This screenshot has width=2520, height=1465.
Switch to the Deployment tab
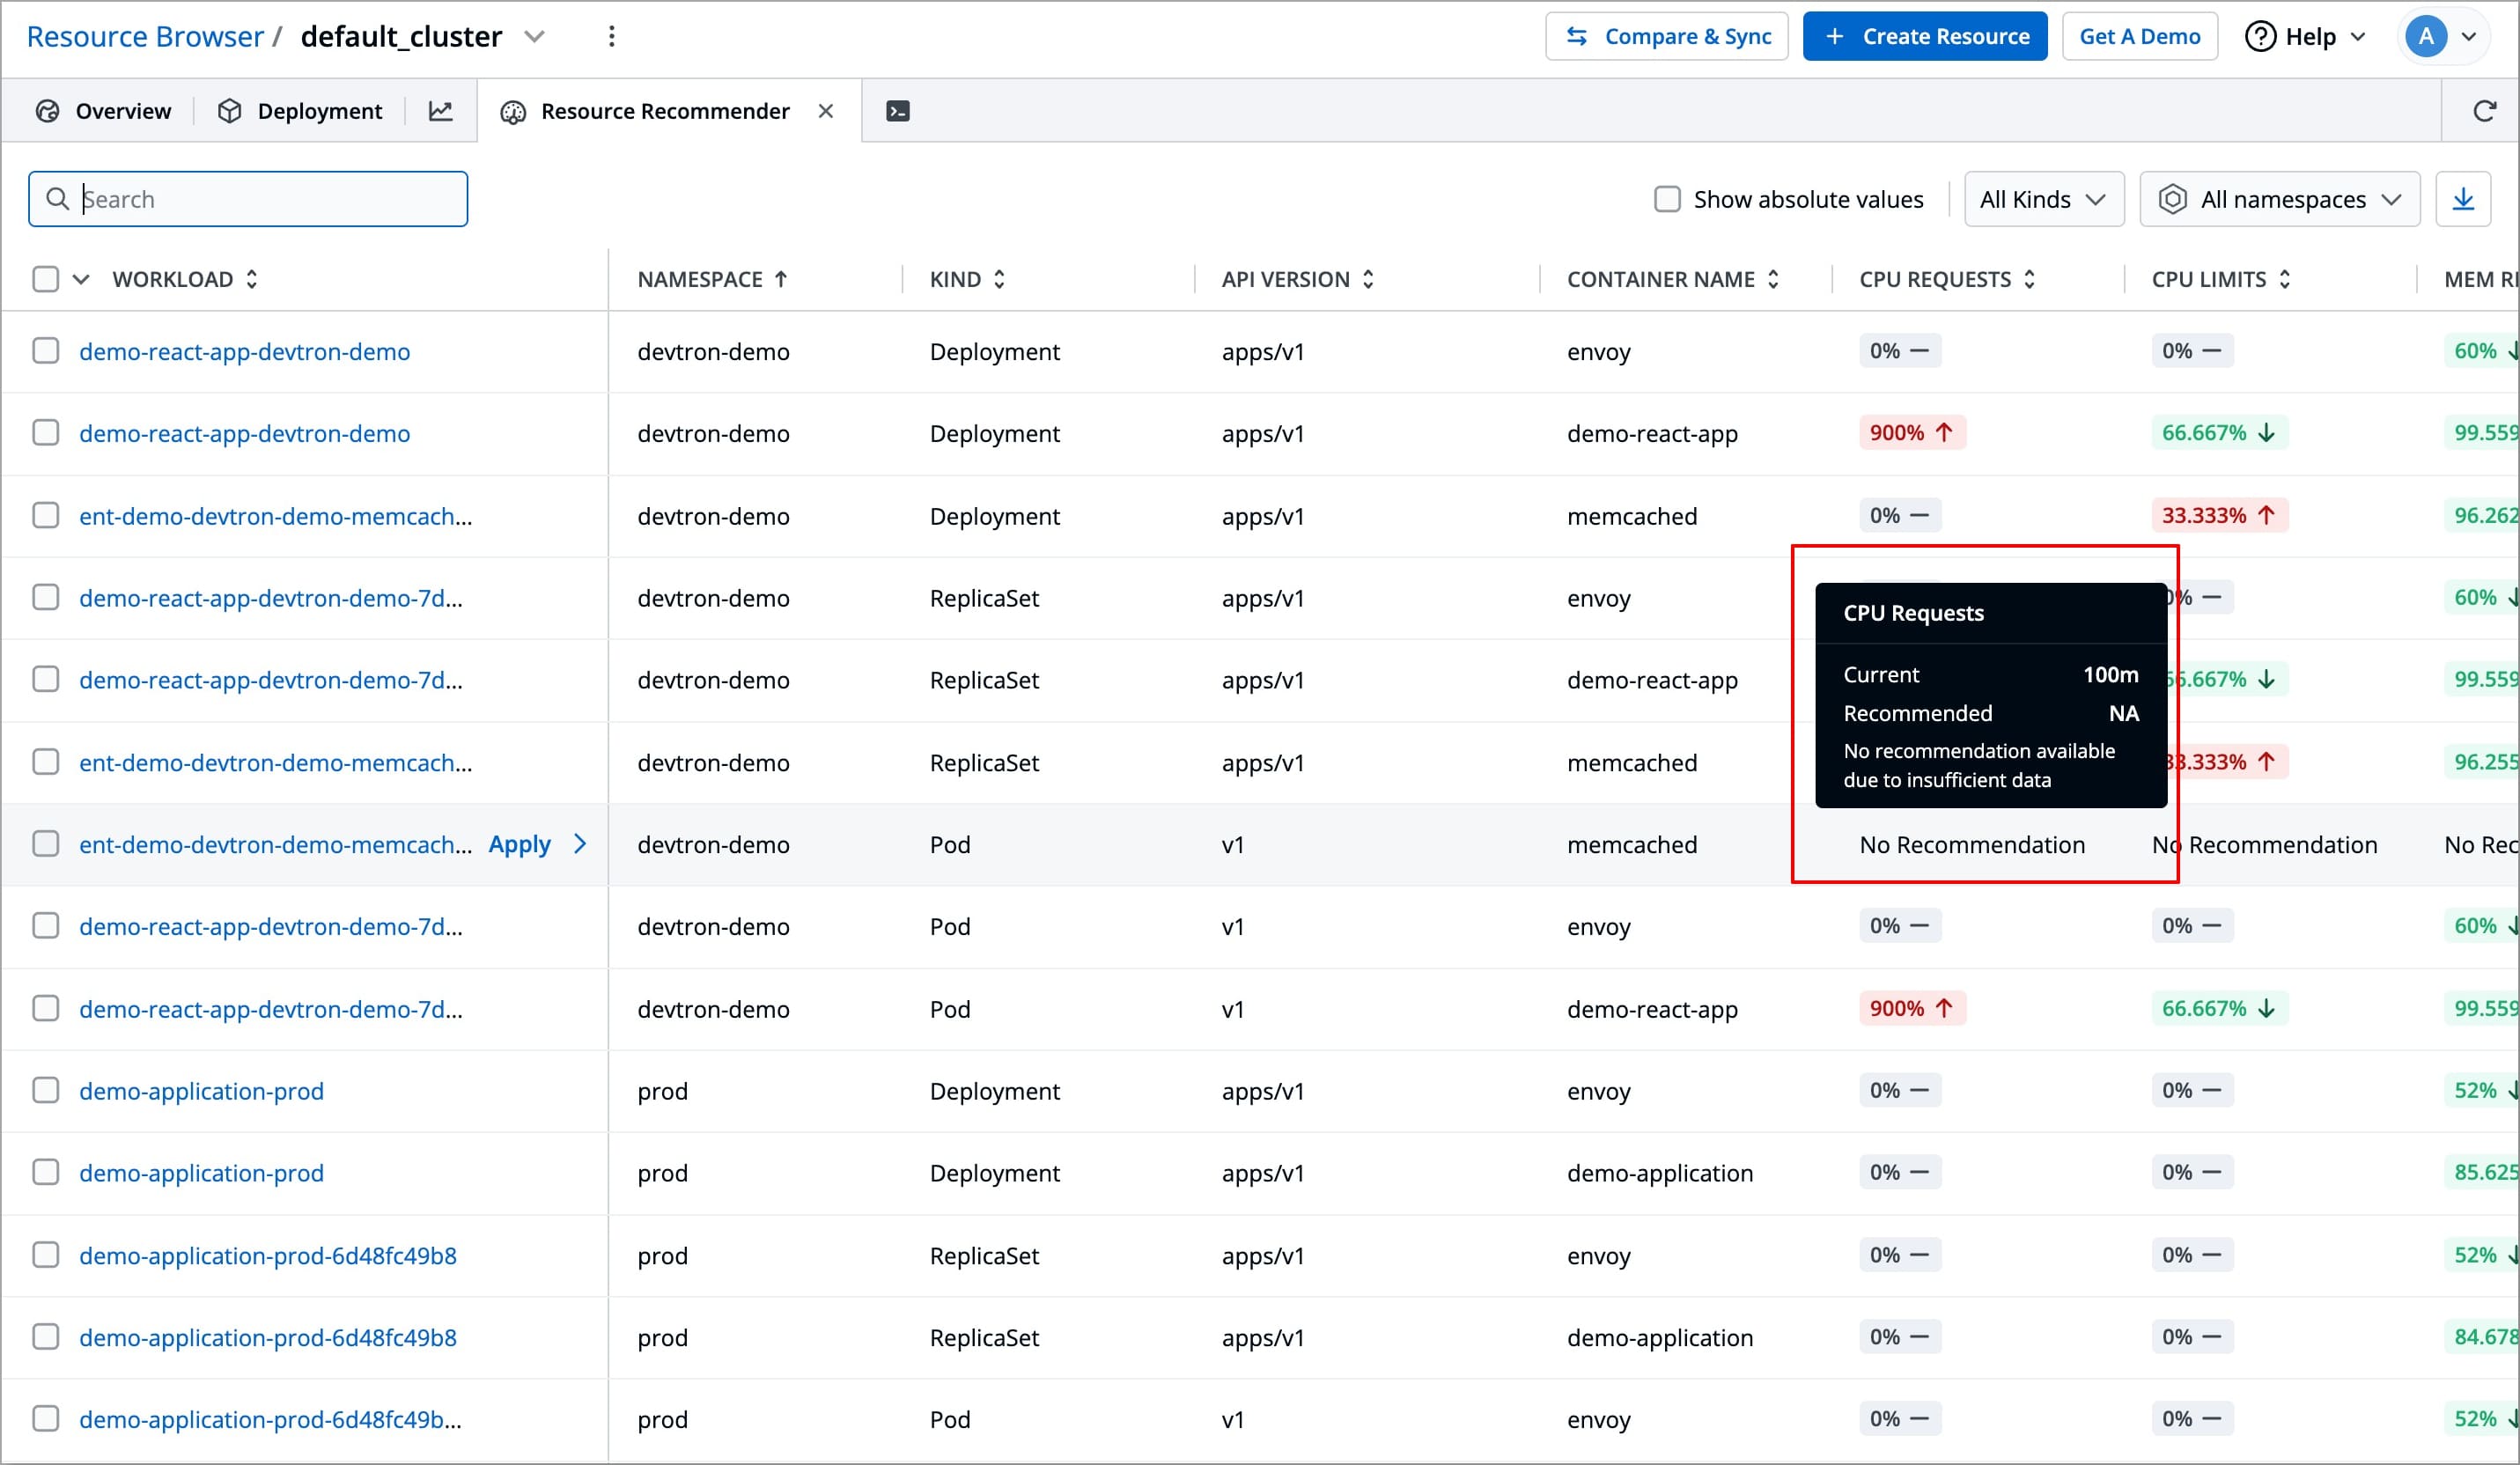click(300, 111)
